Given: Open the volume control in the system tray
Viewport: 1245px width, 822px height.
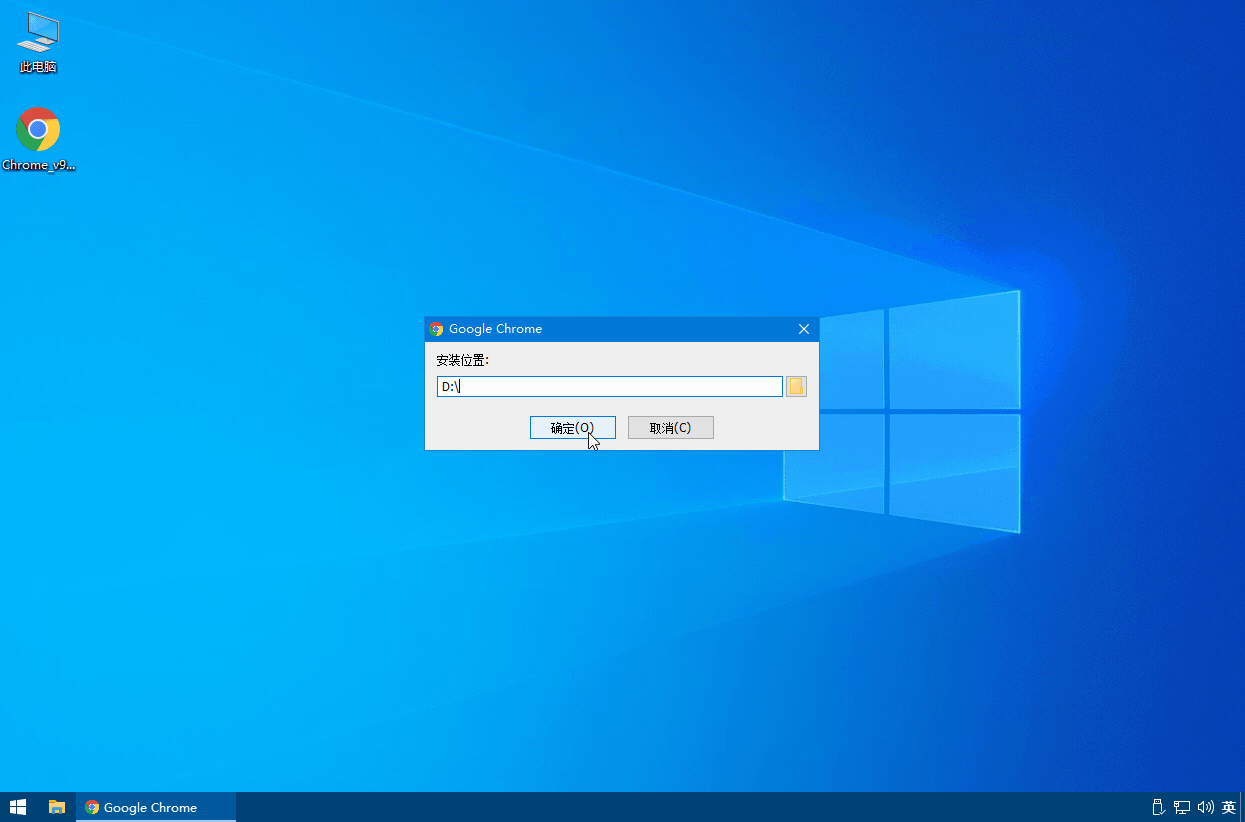Looking at the screenshot, I should pyautogui.click(x=1205, y=807).
